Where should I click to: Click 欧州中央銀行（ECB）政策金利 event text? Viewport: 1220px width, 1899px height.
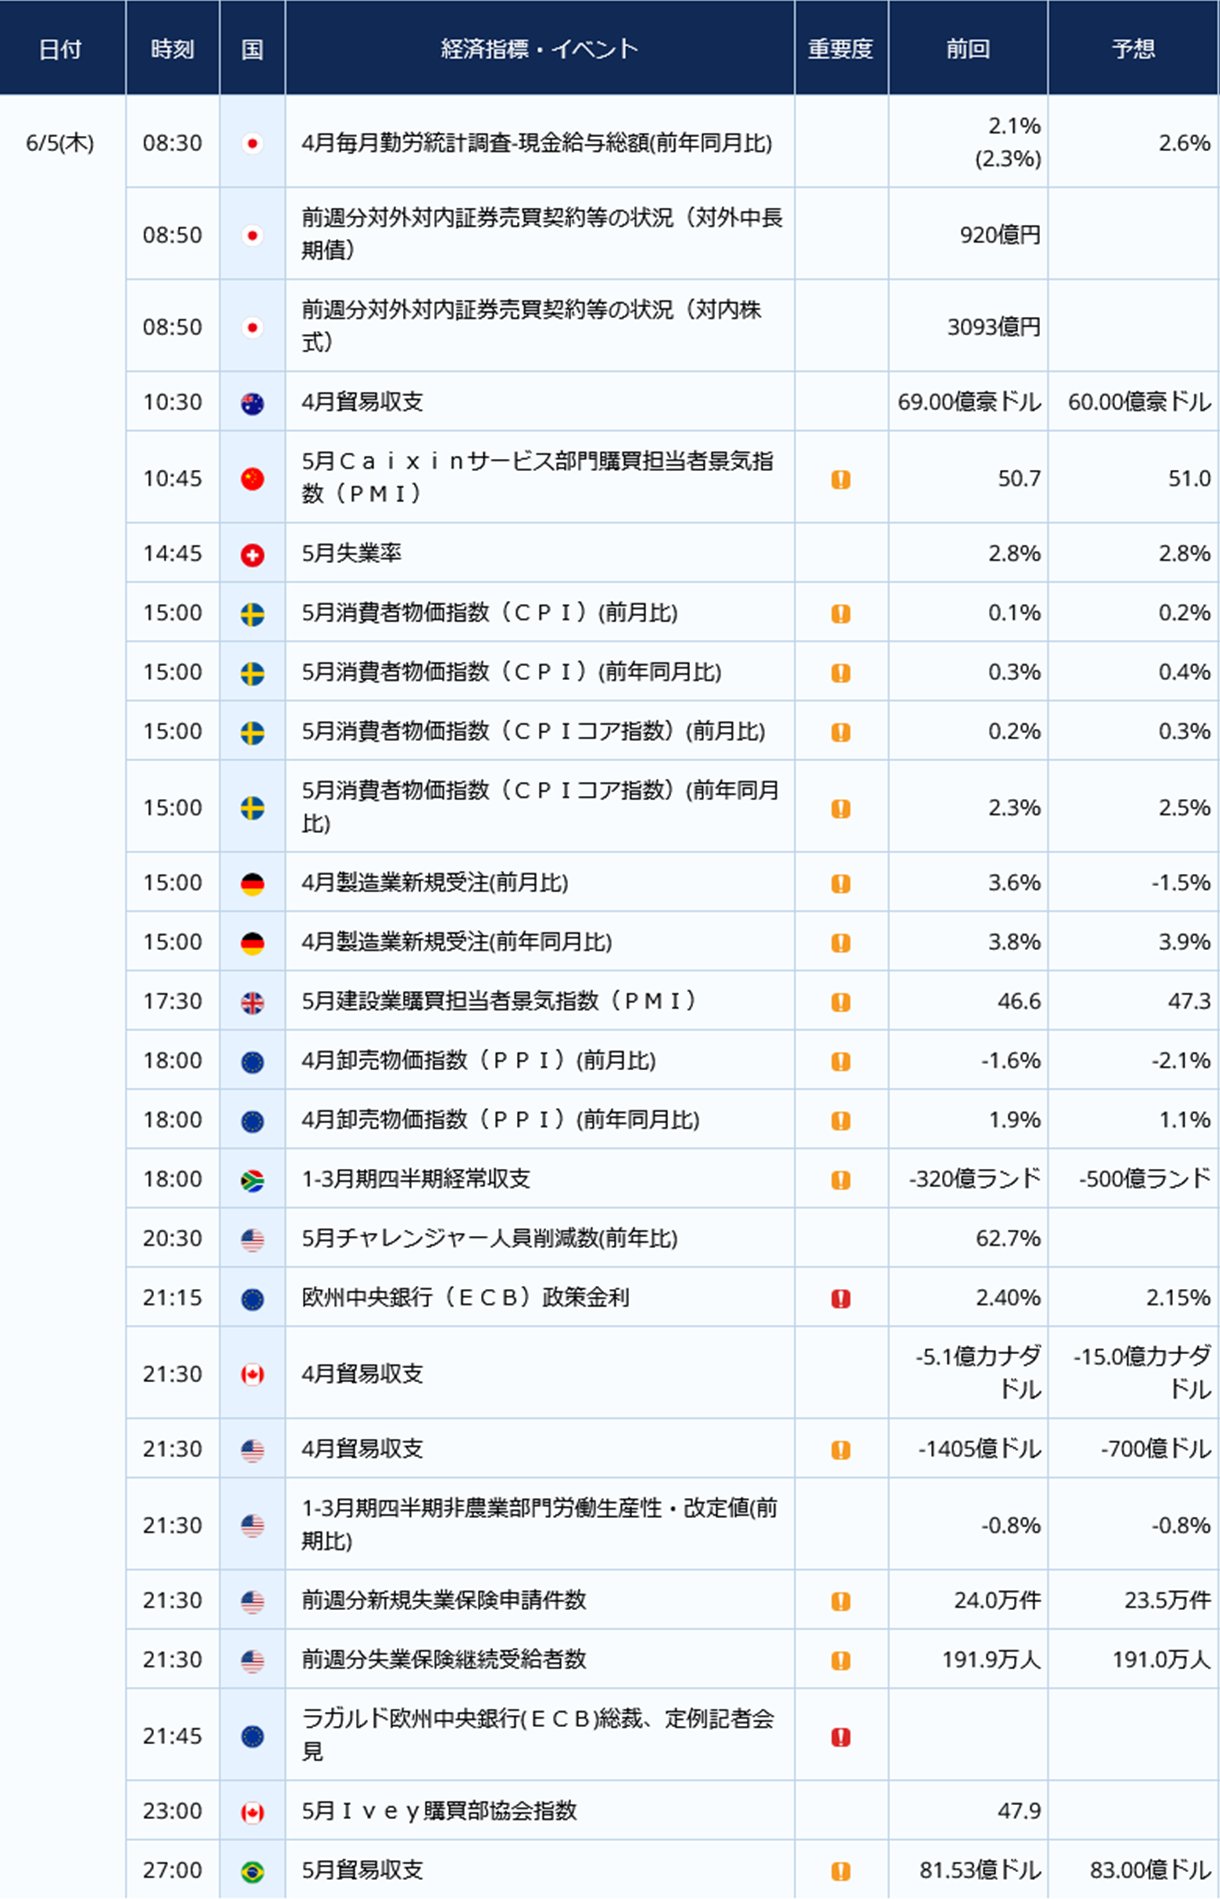tap(465, 1298)
